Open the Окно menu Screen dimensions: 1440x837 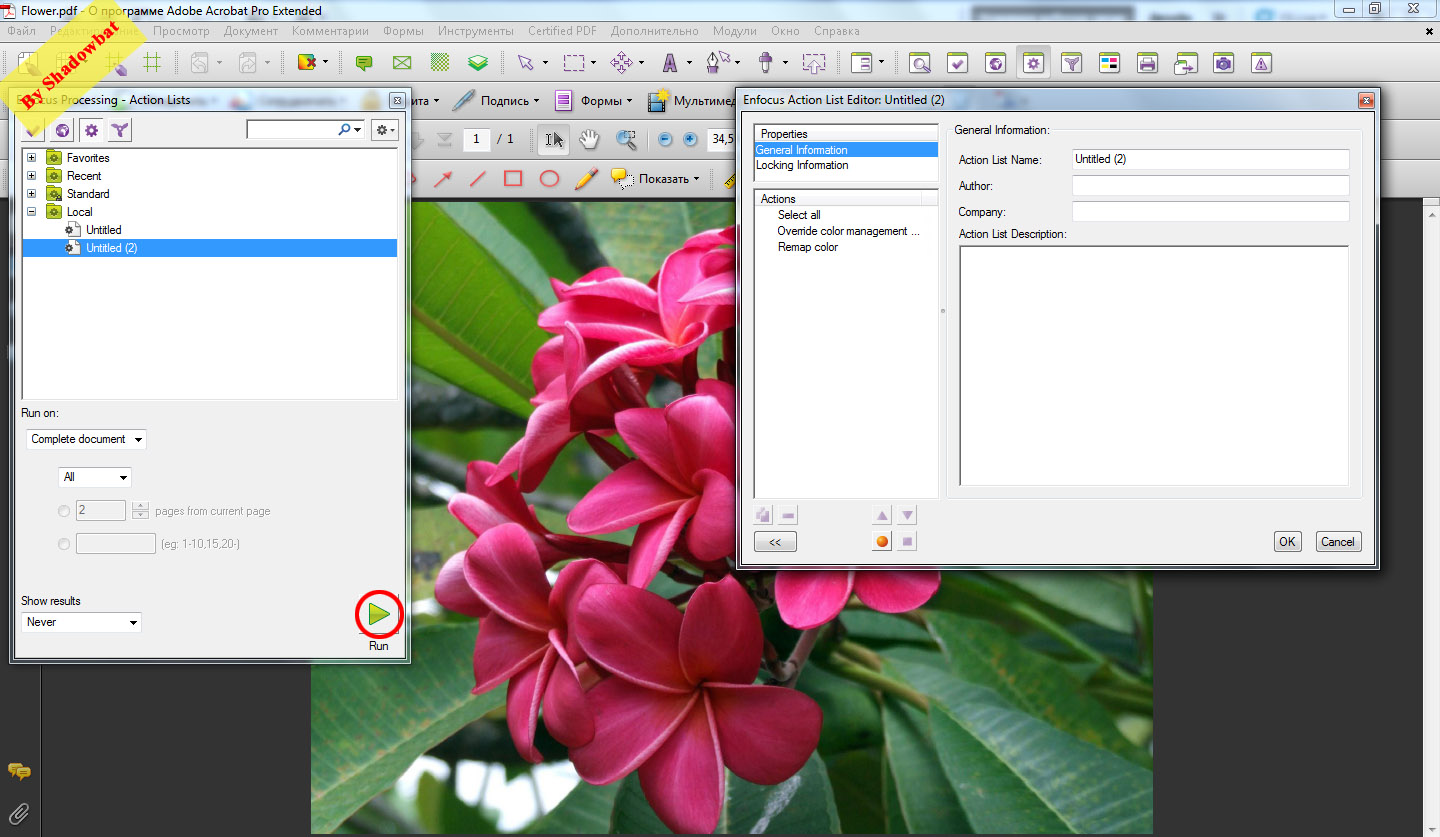785,31
